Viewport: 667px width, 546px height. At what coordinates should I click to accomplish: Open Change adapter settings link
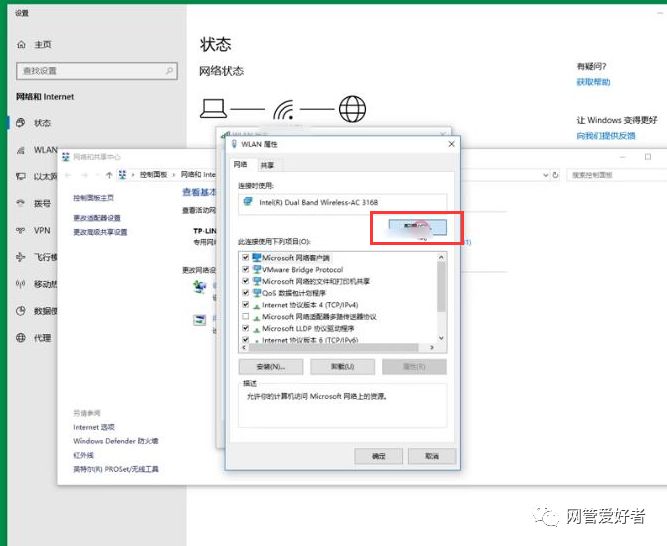click(x=97, y=218)
